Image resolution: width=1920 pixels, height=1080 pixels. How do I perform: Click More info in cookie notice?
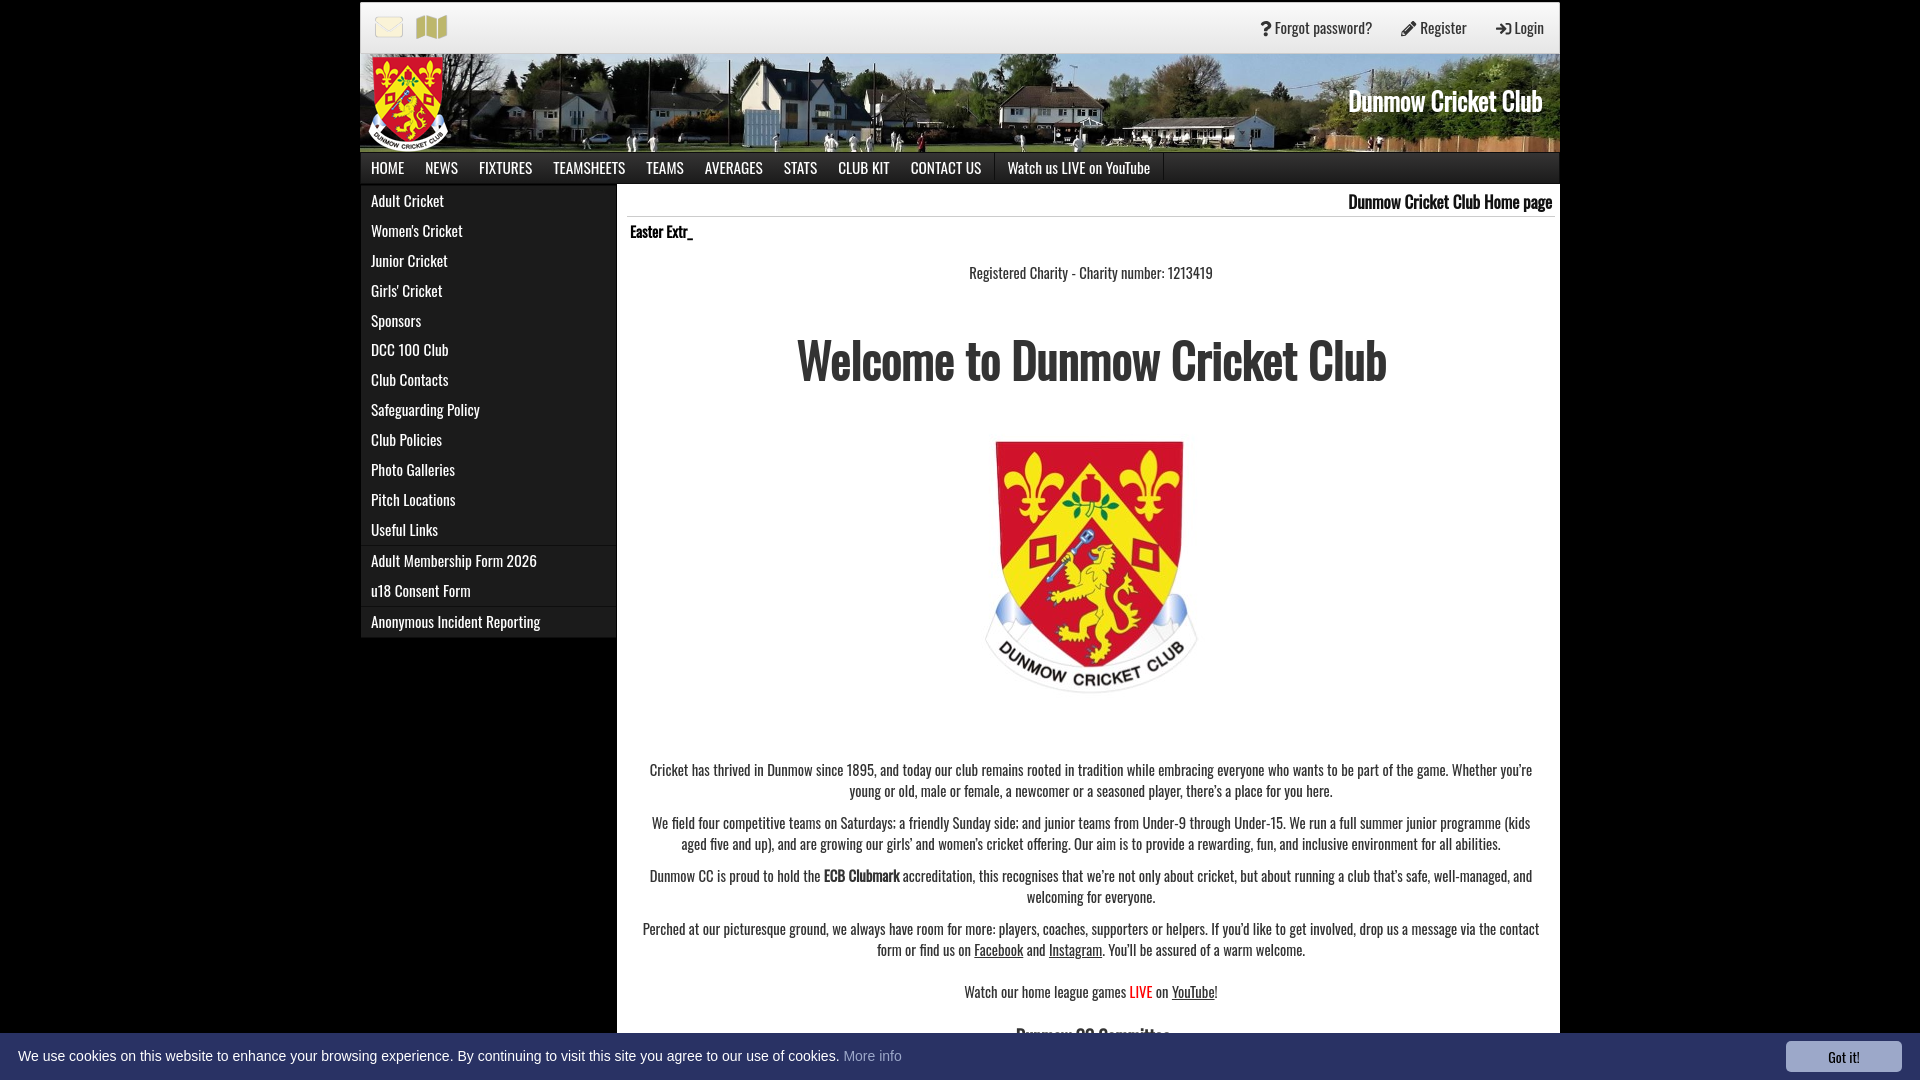872,1056
